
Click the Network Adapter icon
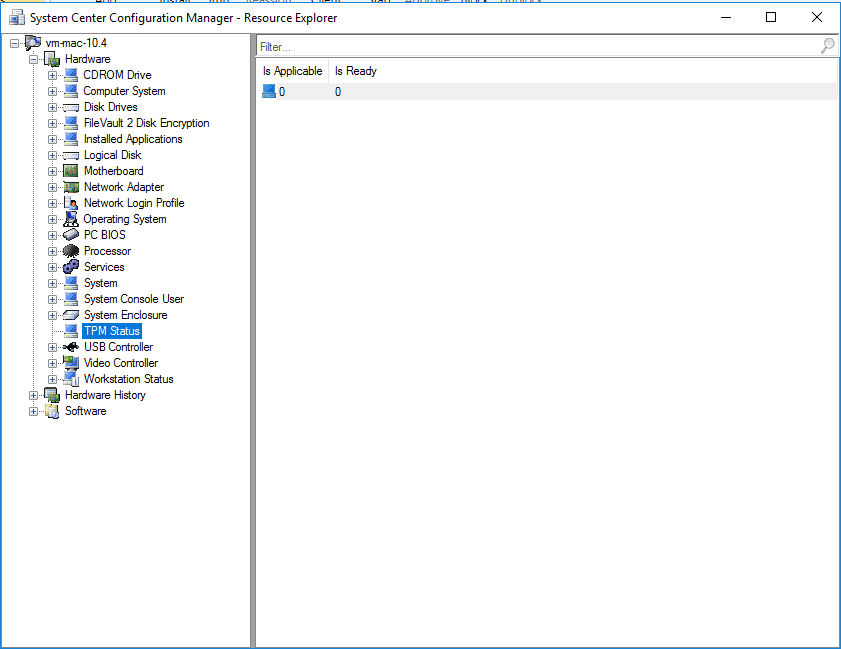click(x=71, y=187)
